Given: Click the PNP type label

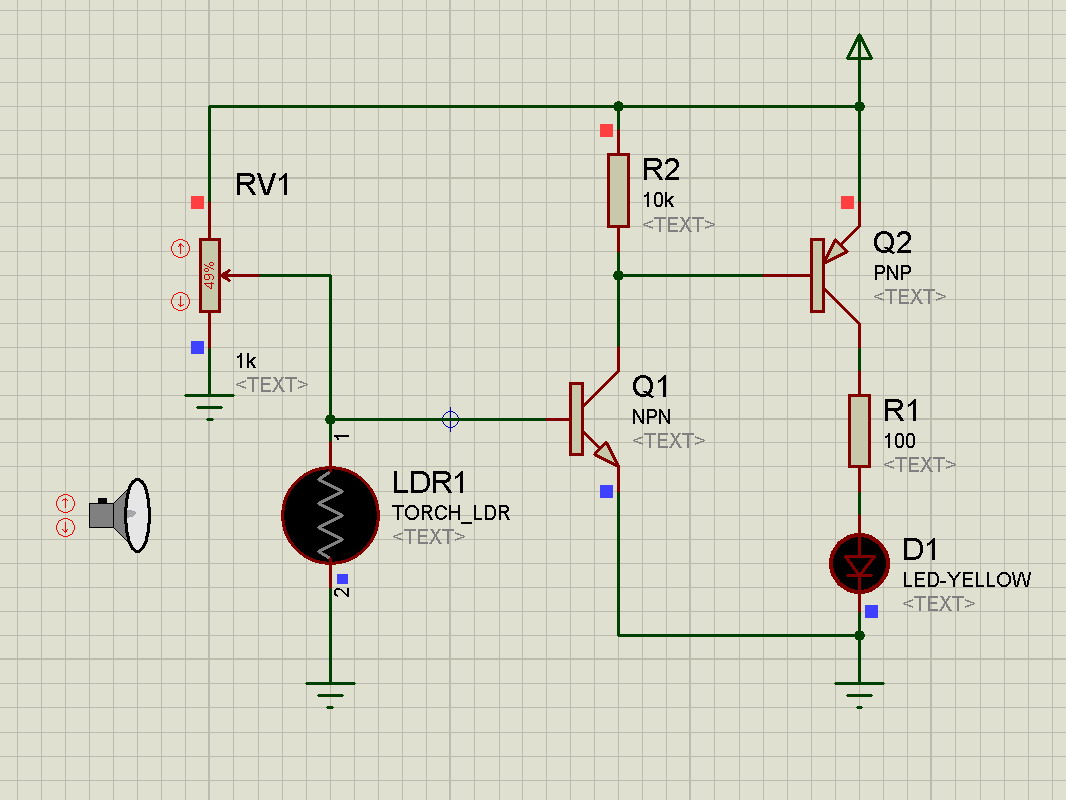Looking at the screenshot, I should pos(892,273).
